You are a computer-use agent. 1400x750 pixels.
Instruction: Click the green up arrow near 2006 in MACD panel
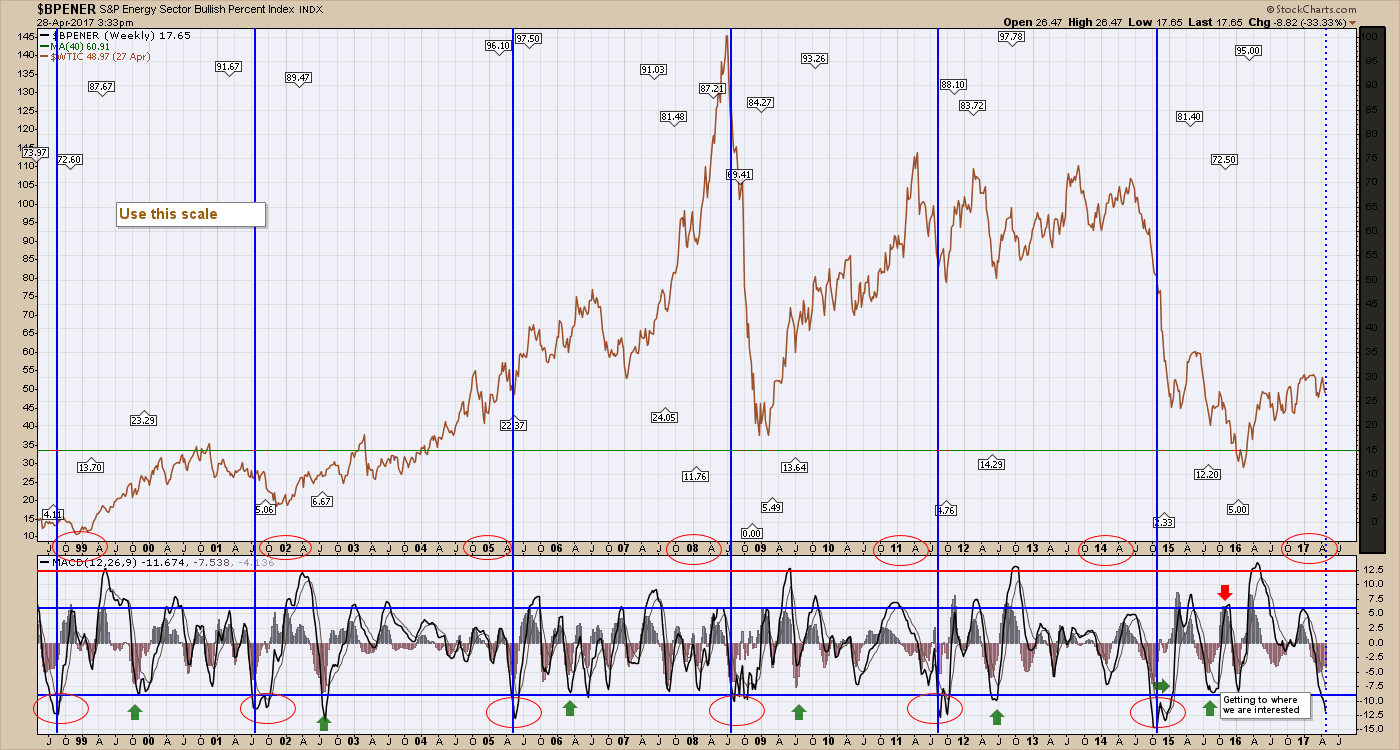pos(569,708)
